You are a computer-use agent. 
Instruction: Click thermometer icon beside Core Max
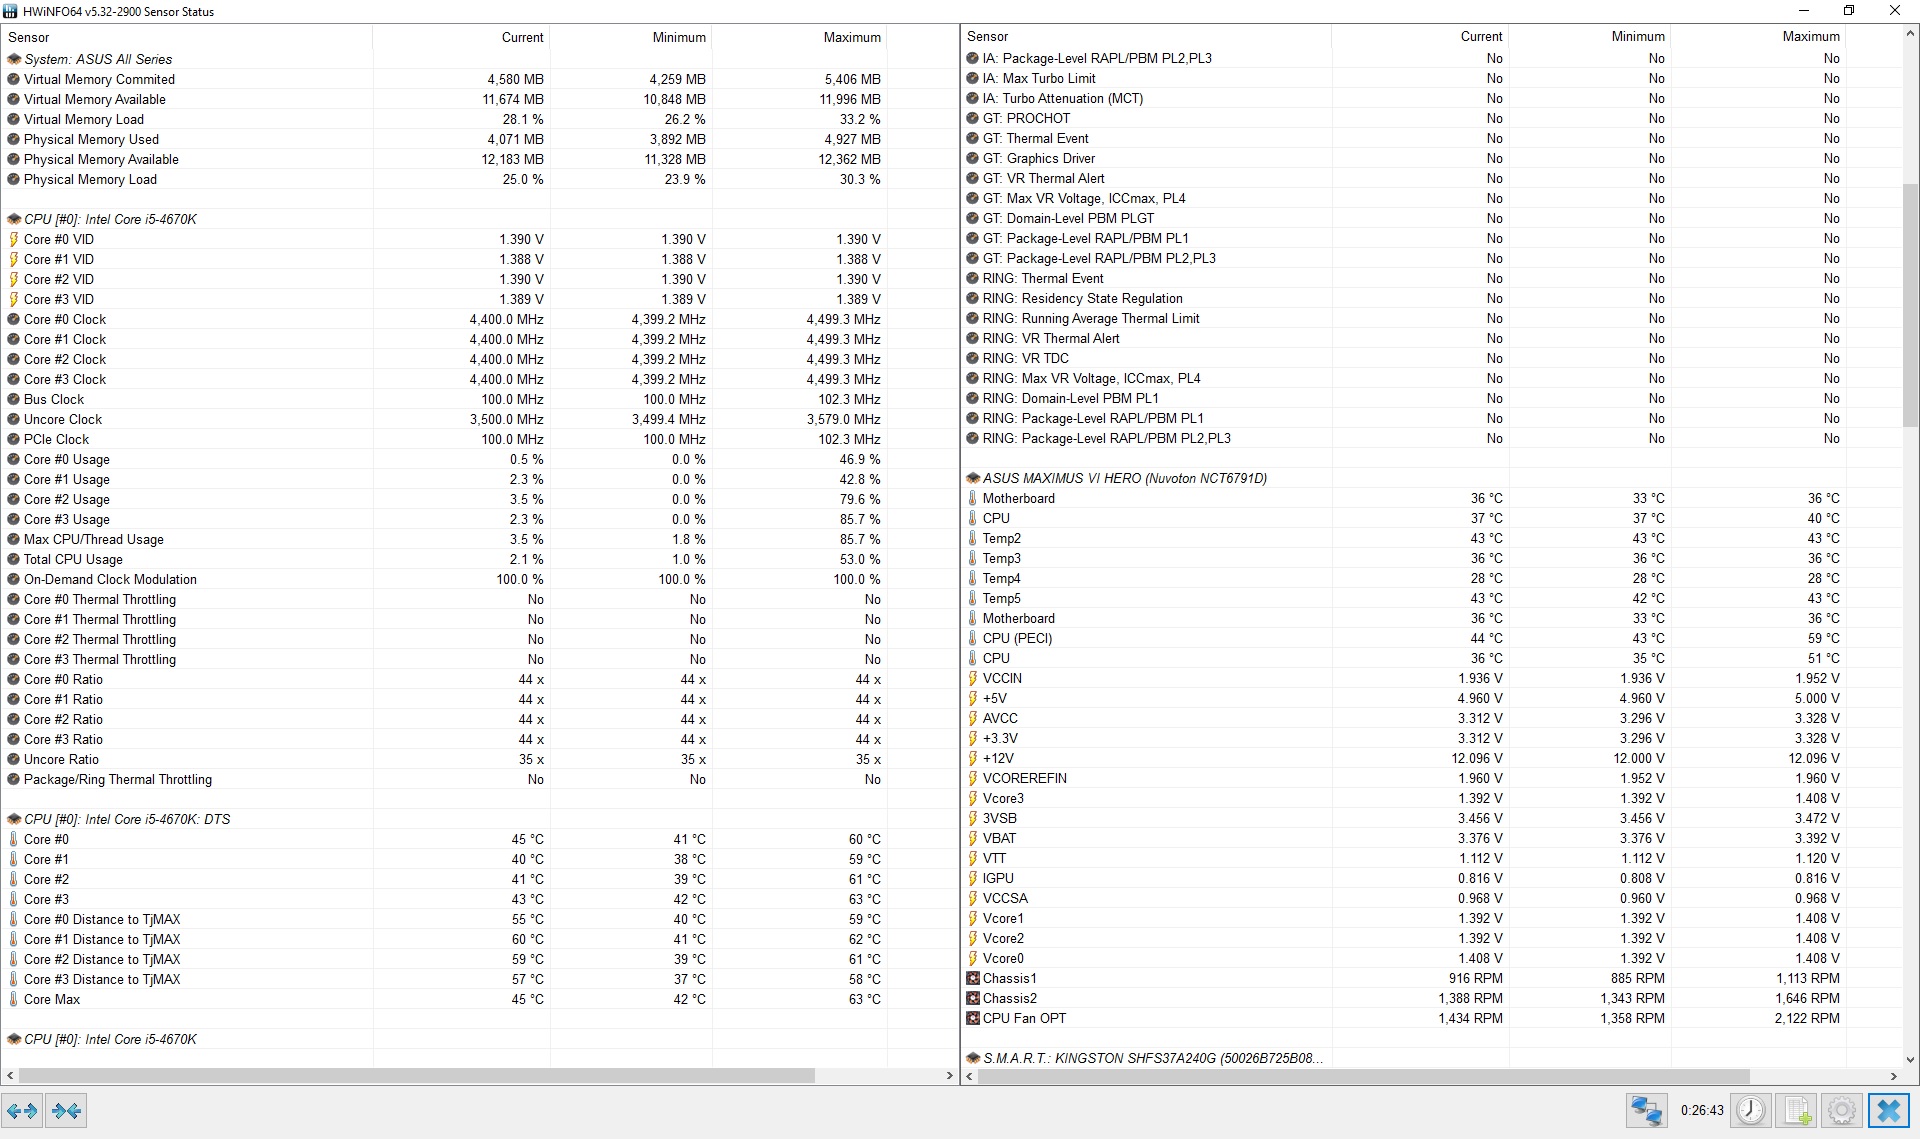tap(14, 999)
